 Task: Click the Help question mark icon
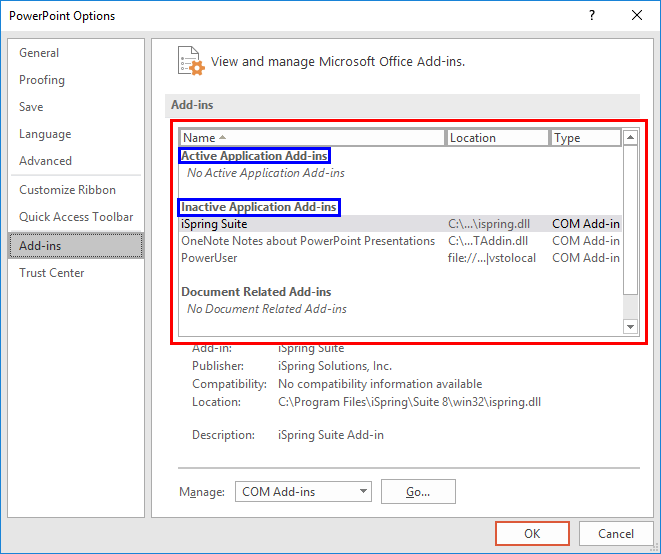pos(592,16)
